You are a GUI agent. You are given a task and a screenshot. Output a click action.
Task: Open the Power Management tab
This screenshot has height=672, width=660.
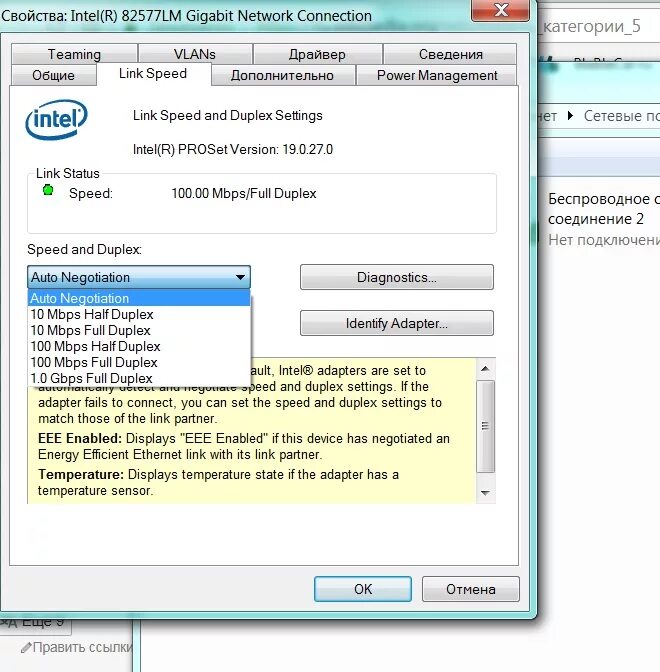(437, 75)
